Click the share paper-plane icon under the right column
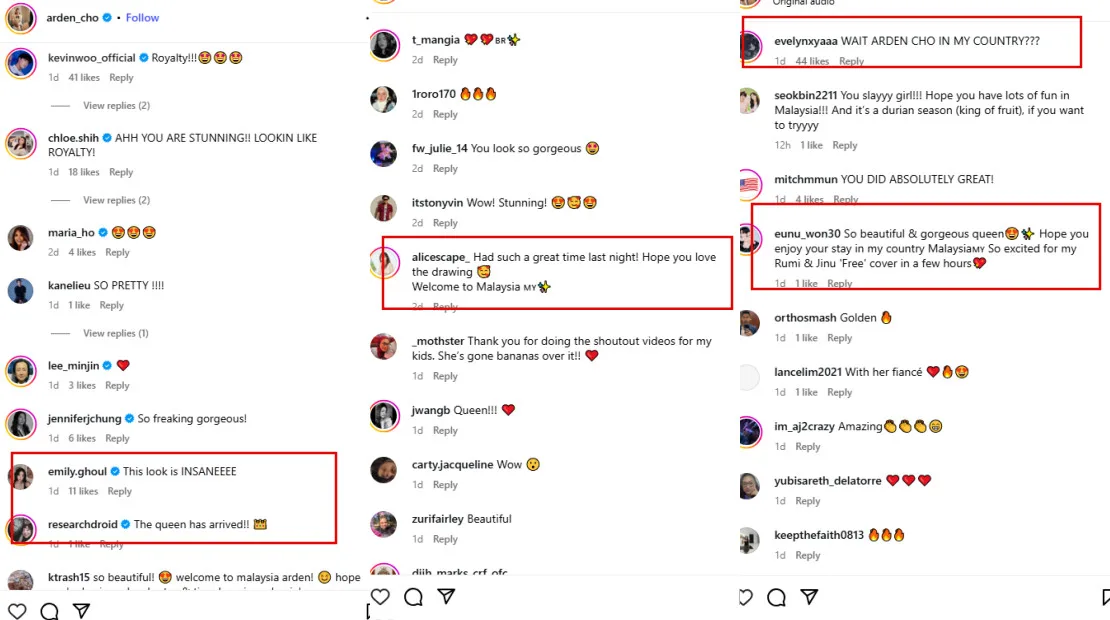Image resolution: width=1110 pixels, height=620 pixels. [x=809, y=597]
